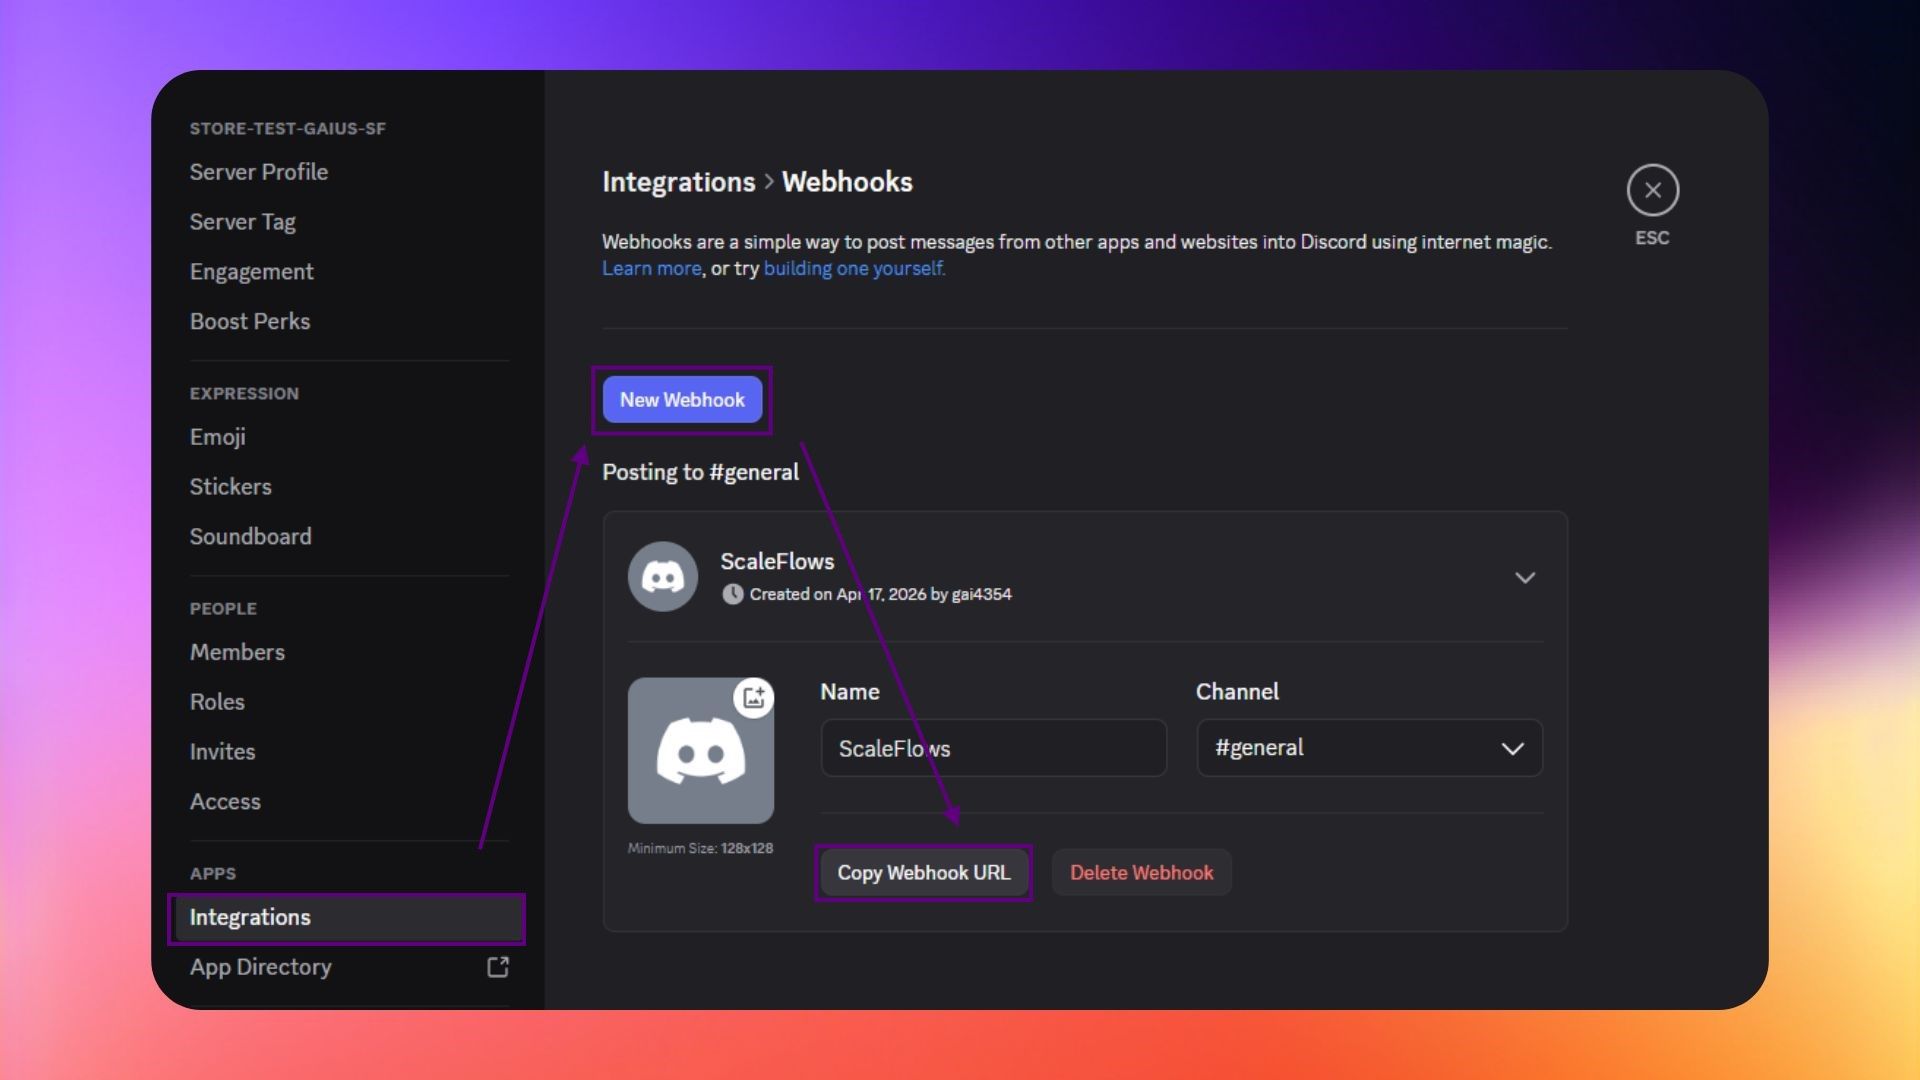Click the large webhook avatar thumbnail
Screen dimensions: 1920x1080
click(700, 751)
